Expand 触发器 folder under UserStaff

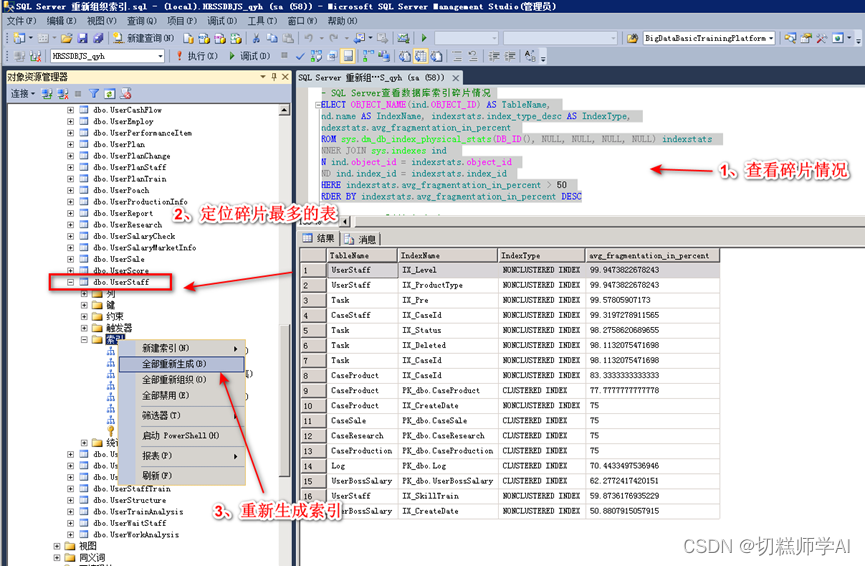[84, 328]
